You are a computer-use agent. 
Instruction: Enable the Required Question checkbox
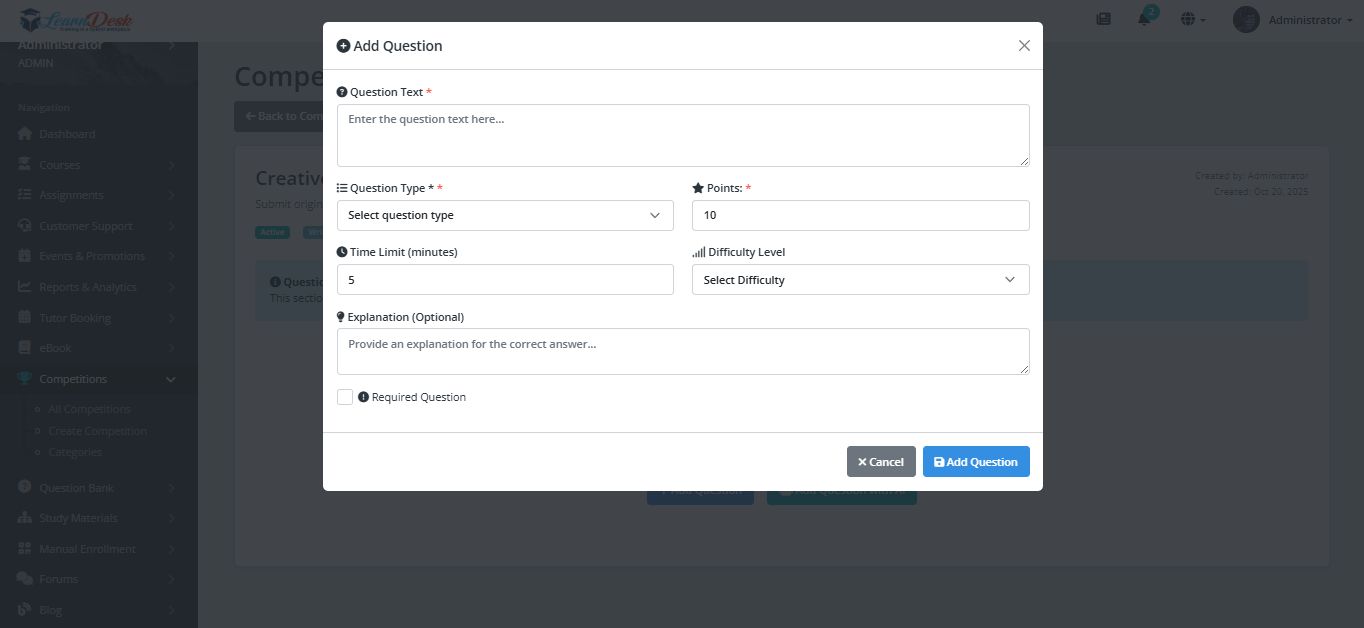point(345,397)
